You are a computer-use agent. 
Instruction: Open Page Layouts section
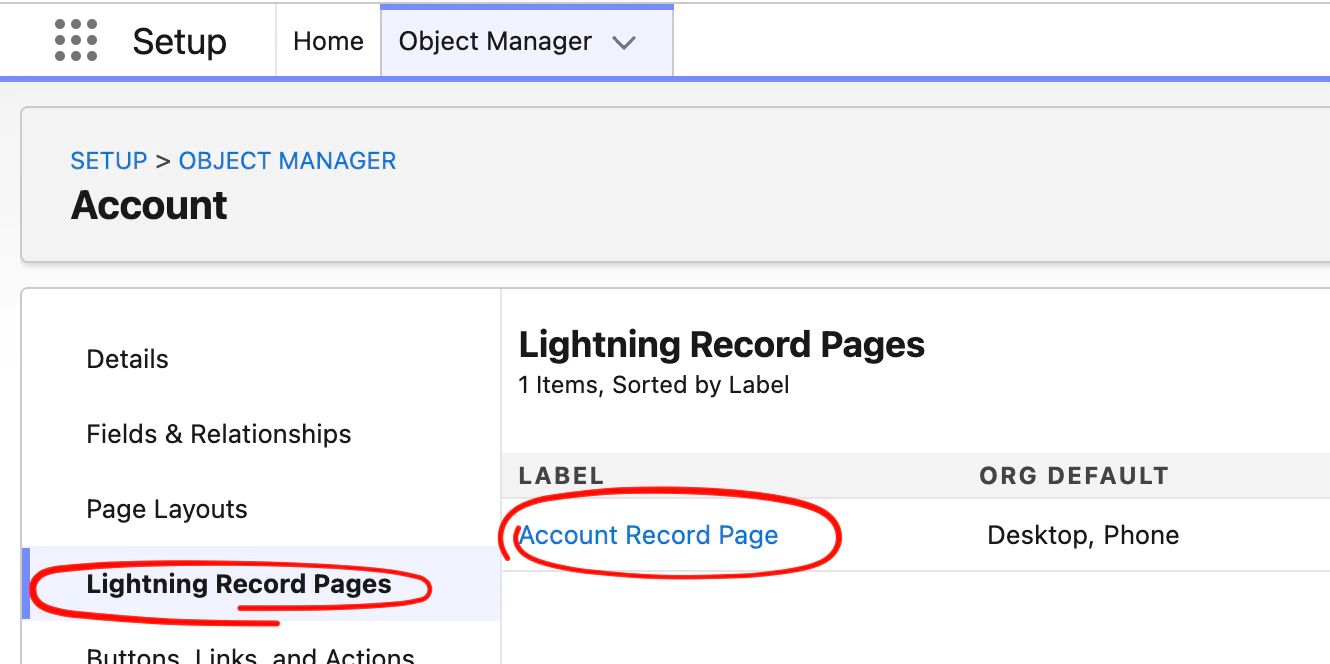click(167, 509)
